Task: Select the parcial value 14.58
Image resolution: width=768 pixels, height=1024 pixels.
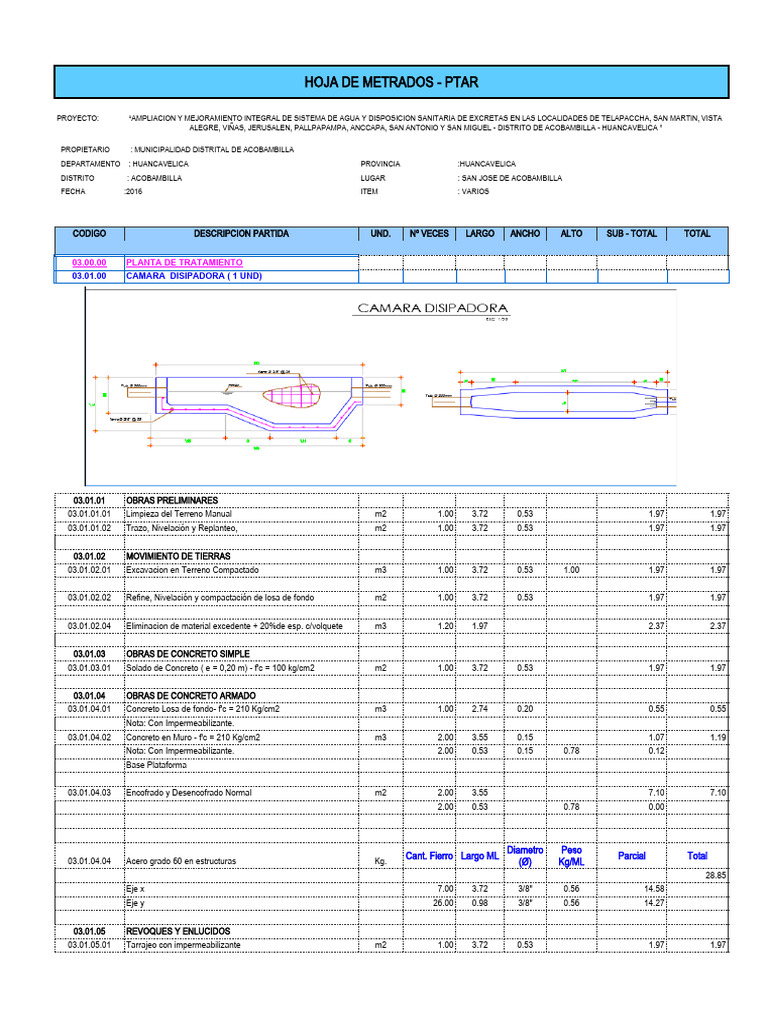Action: coord(654,889)
